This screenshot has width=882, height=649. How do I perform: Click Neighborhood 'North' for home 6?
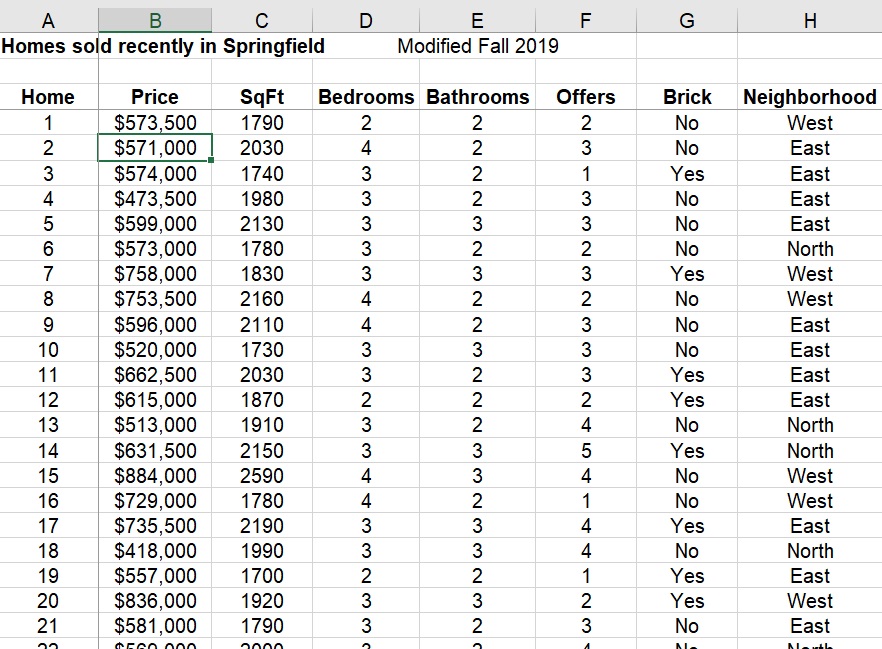coord(810,249)
